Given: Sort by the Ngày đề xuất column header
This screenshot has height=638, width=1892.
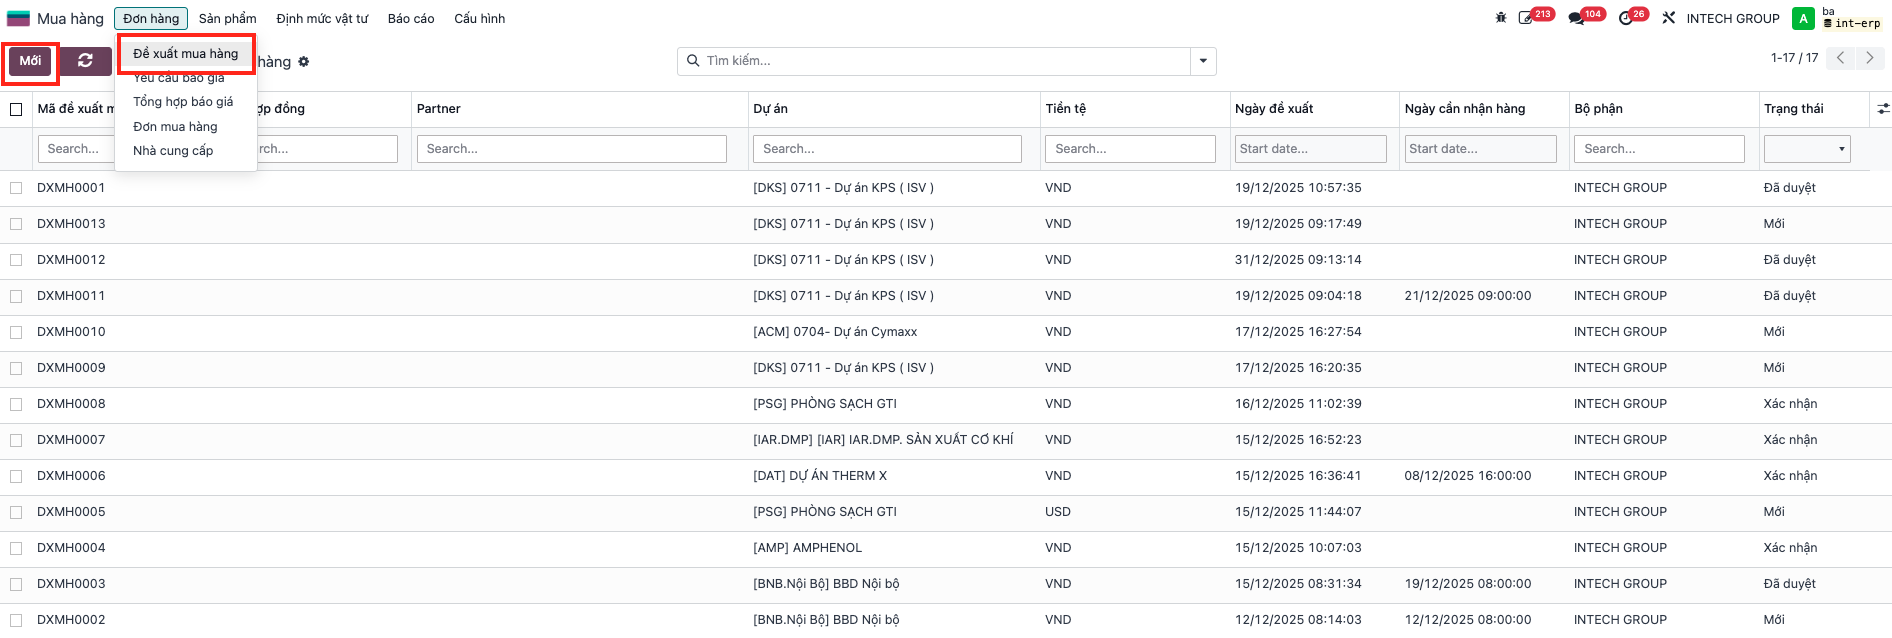Looking at the screenshot, I should (1274, 109).
